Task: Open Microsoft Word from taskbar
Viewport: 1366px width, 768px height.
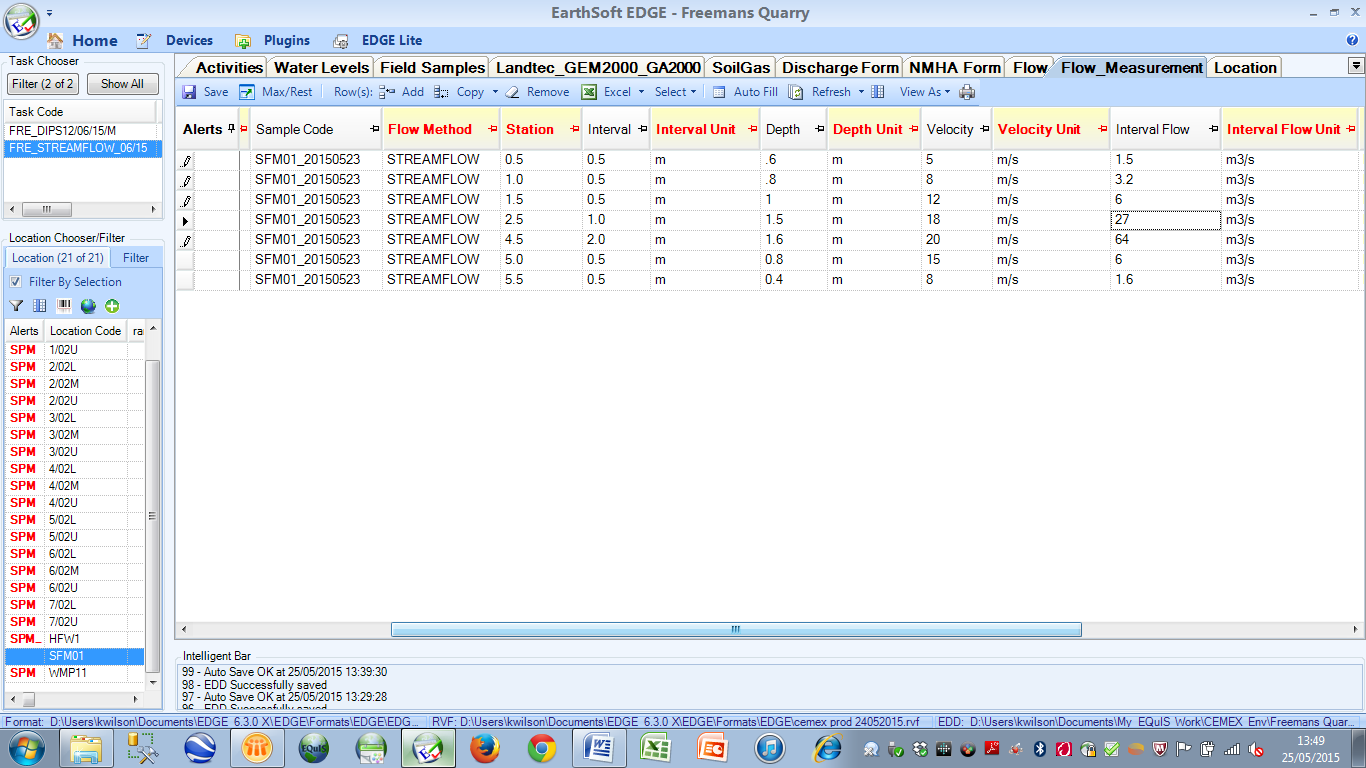Action: coord(599,748)
